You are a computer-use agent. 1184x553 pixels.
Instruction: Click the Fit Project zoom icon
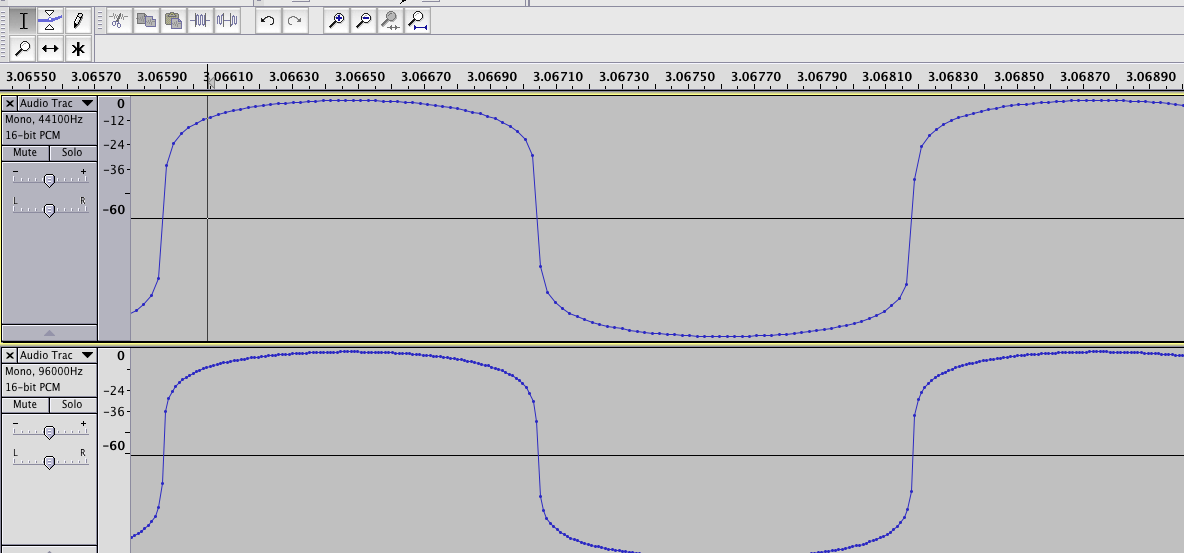point(418,20)
